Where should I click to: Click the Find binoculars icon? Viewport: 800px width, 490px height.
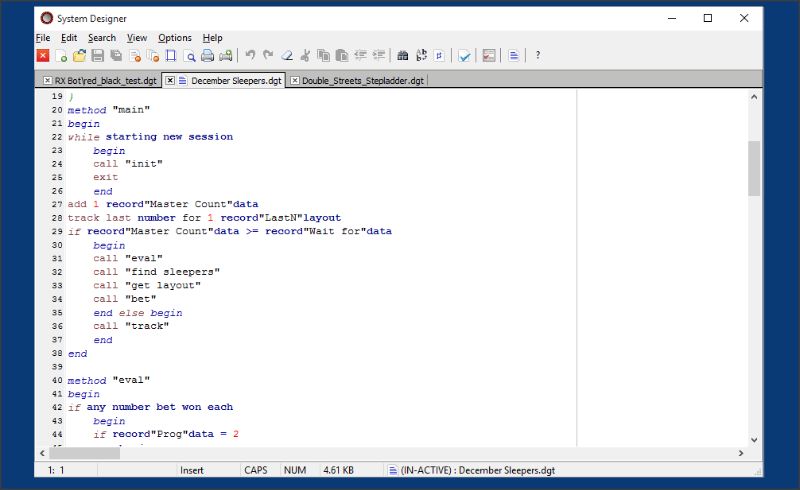click(403, 56)
